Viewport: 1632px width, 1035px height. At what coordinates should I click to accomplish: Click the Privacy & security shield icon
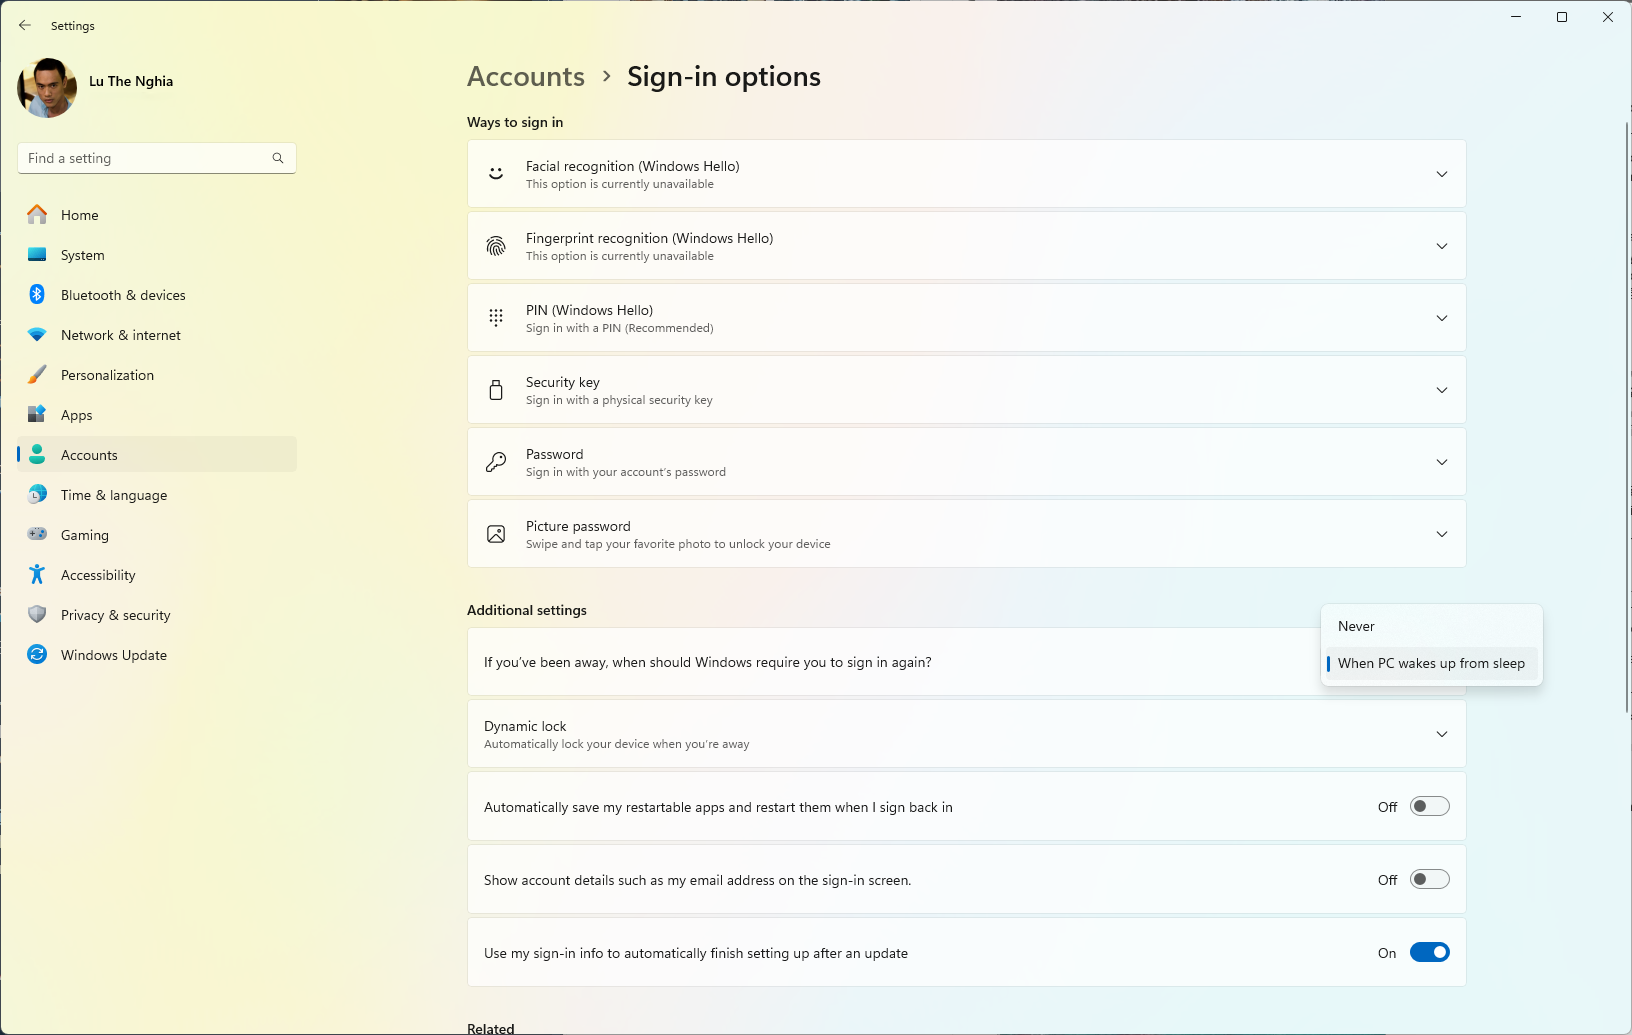pyautogui.click(x=37, y=614)
